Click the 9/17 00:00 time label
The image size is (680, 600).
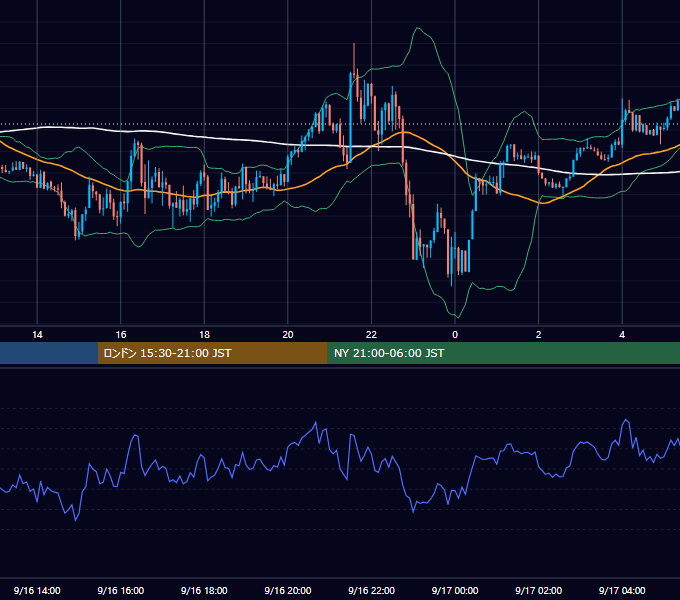455,590
